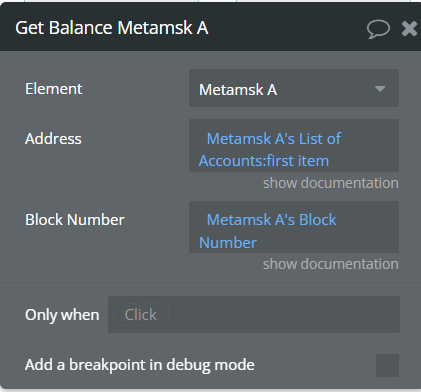
Task: Close the Get Balance Metamsk A panel
Action: click(x=409, y=29)
